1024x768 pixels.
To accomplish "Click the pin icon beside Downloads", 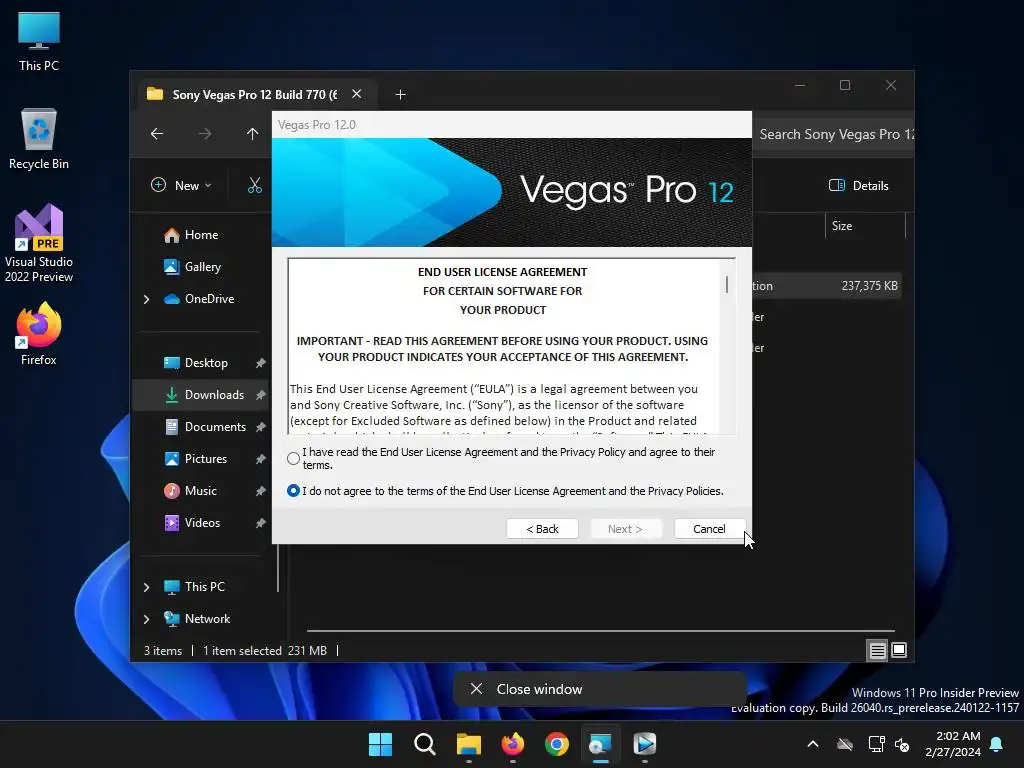I will (x=261, y=395).
